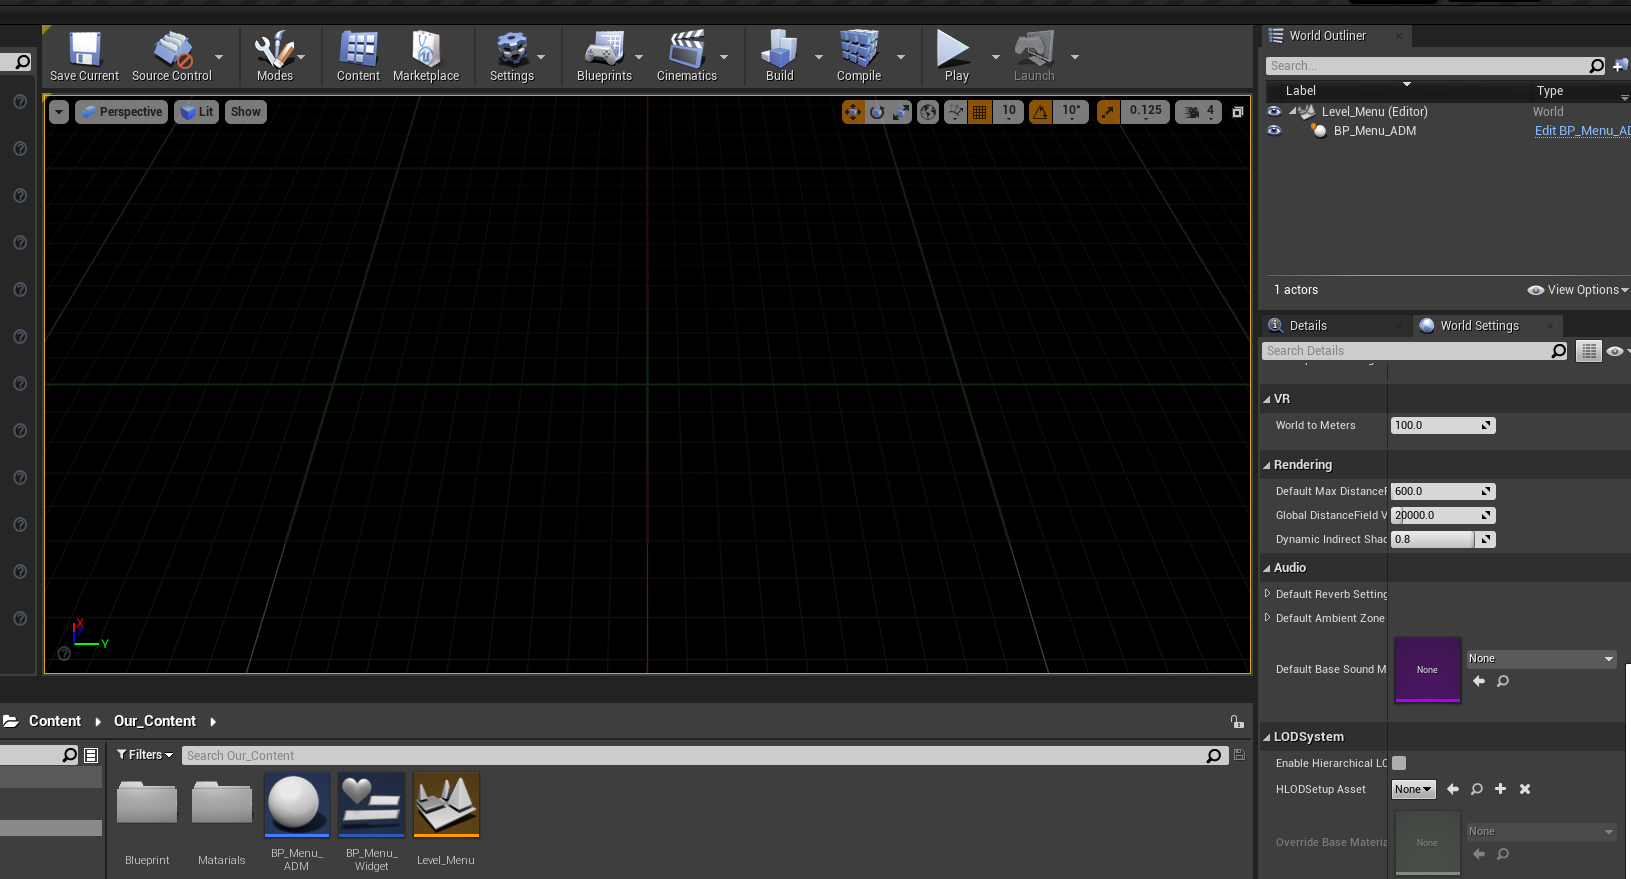1631x879 pixels.
Task: Open the Modes toolbar button
Action: tap(274, 56)
